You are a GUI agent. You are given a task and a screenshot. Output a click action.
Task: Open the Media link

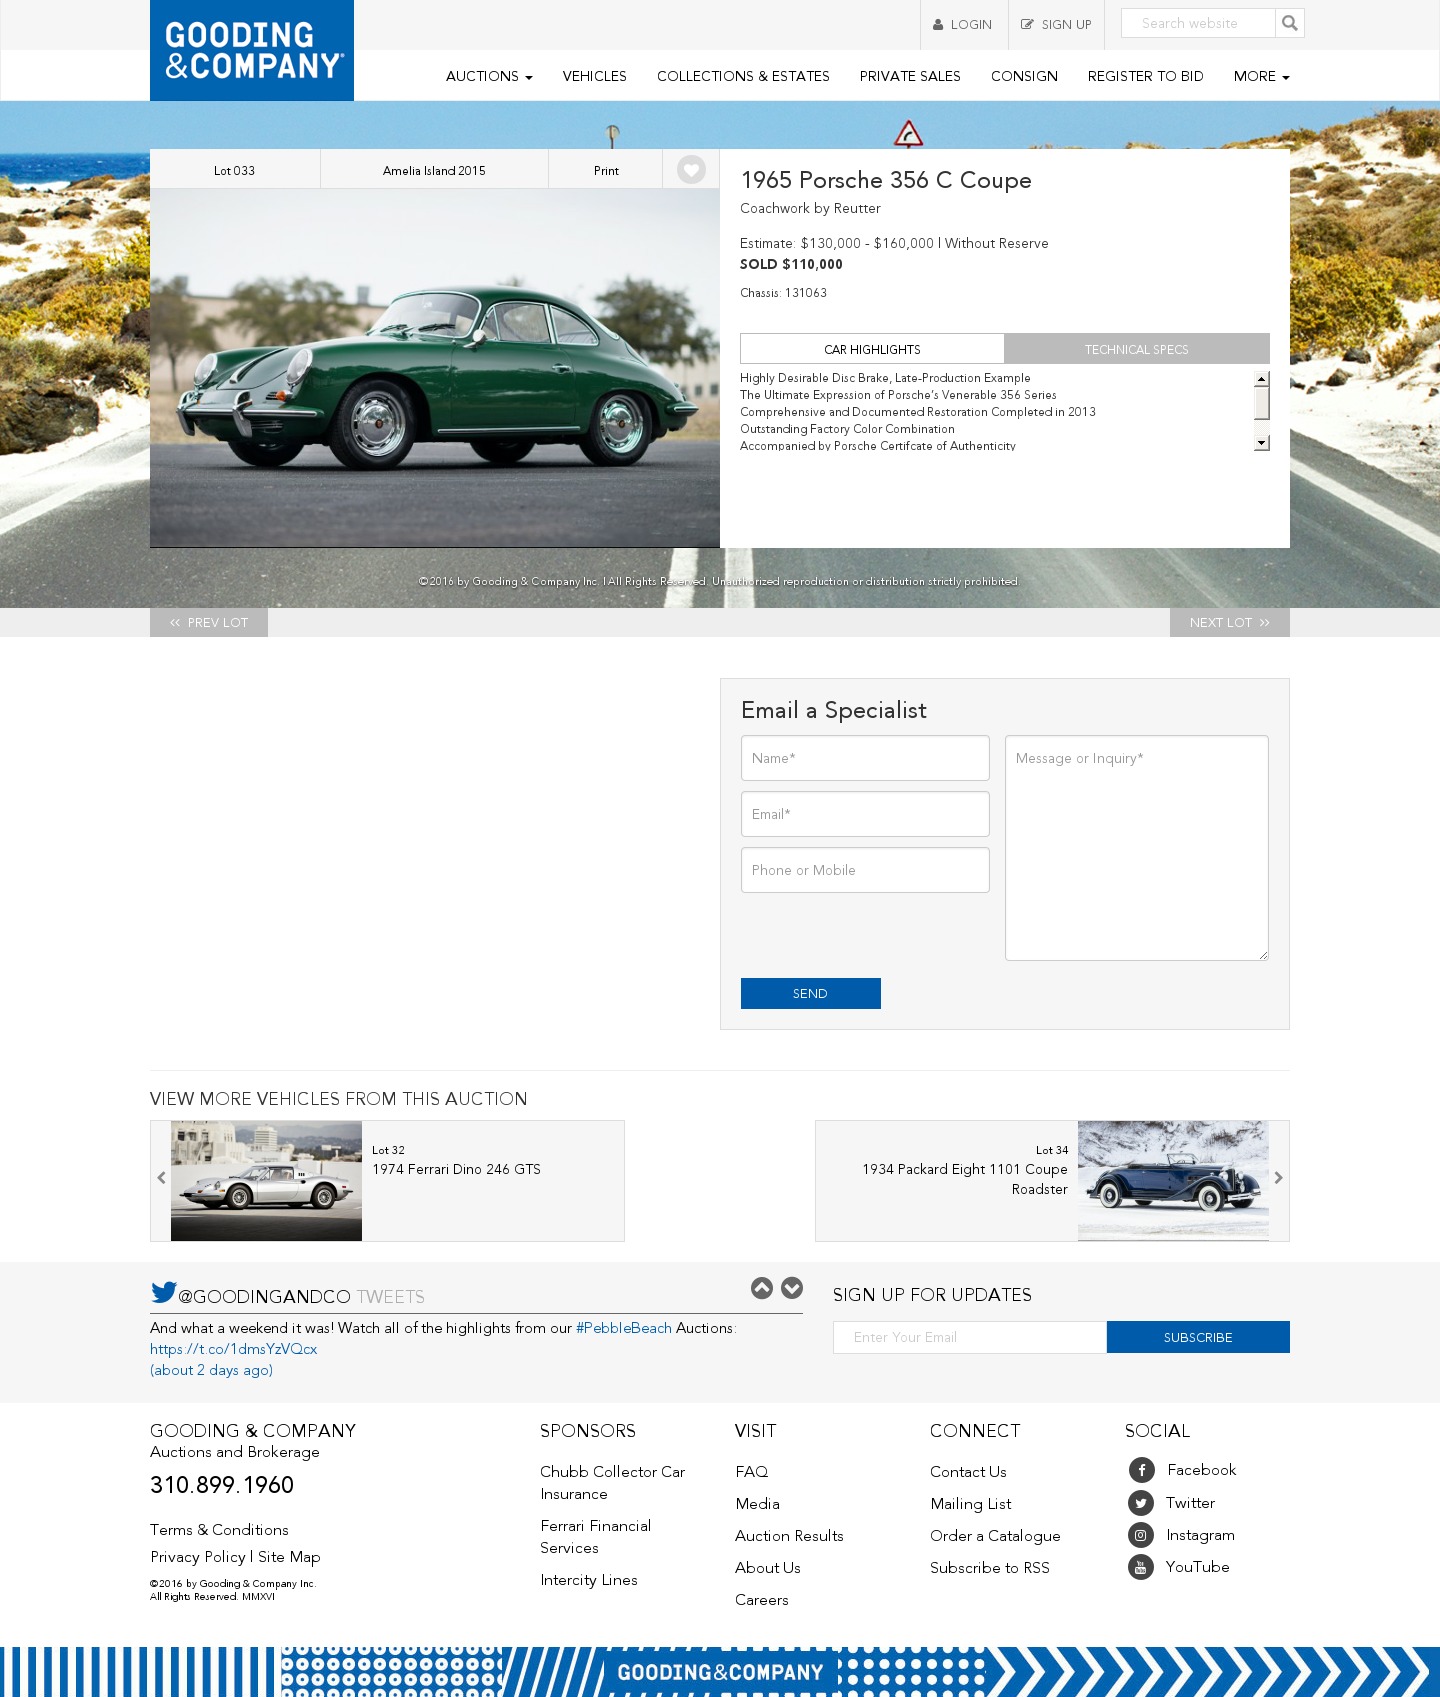(757, 1504)
